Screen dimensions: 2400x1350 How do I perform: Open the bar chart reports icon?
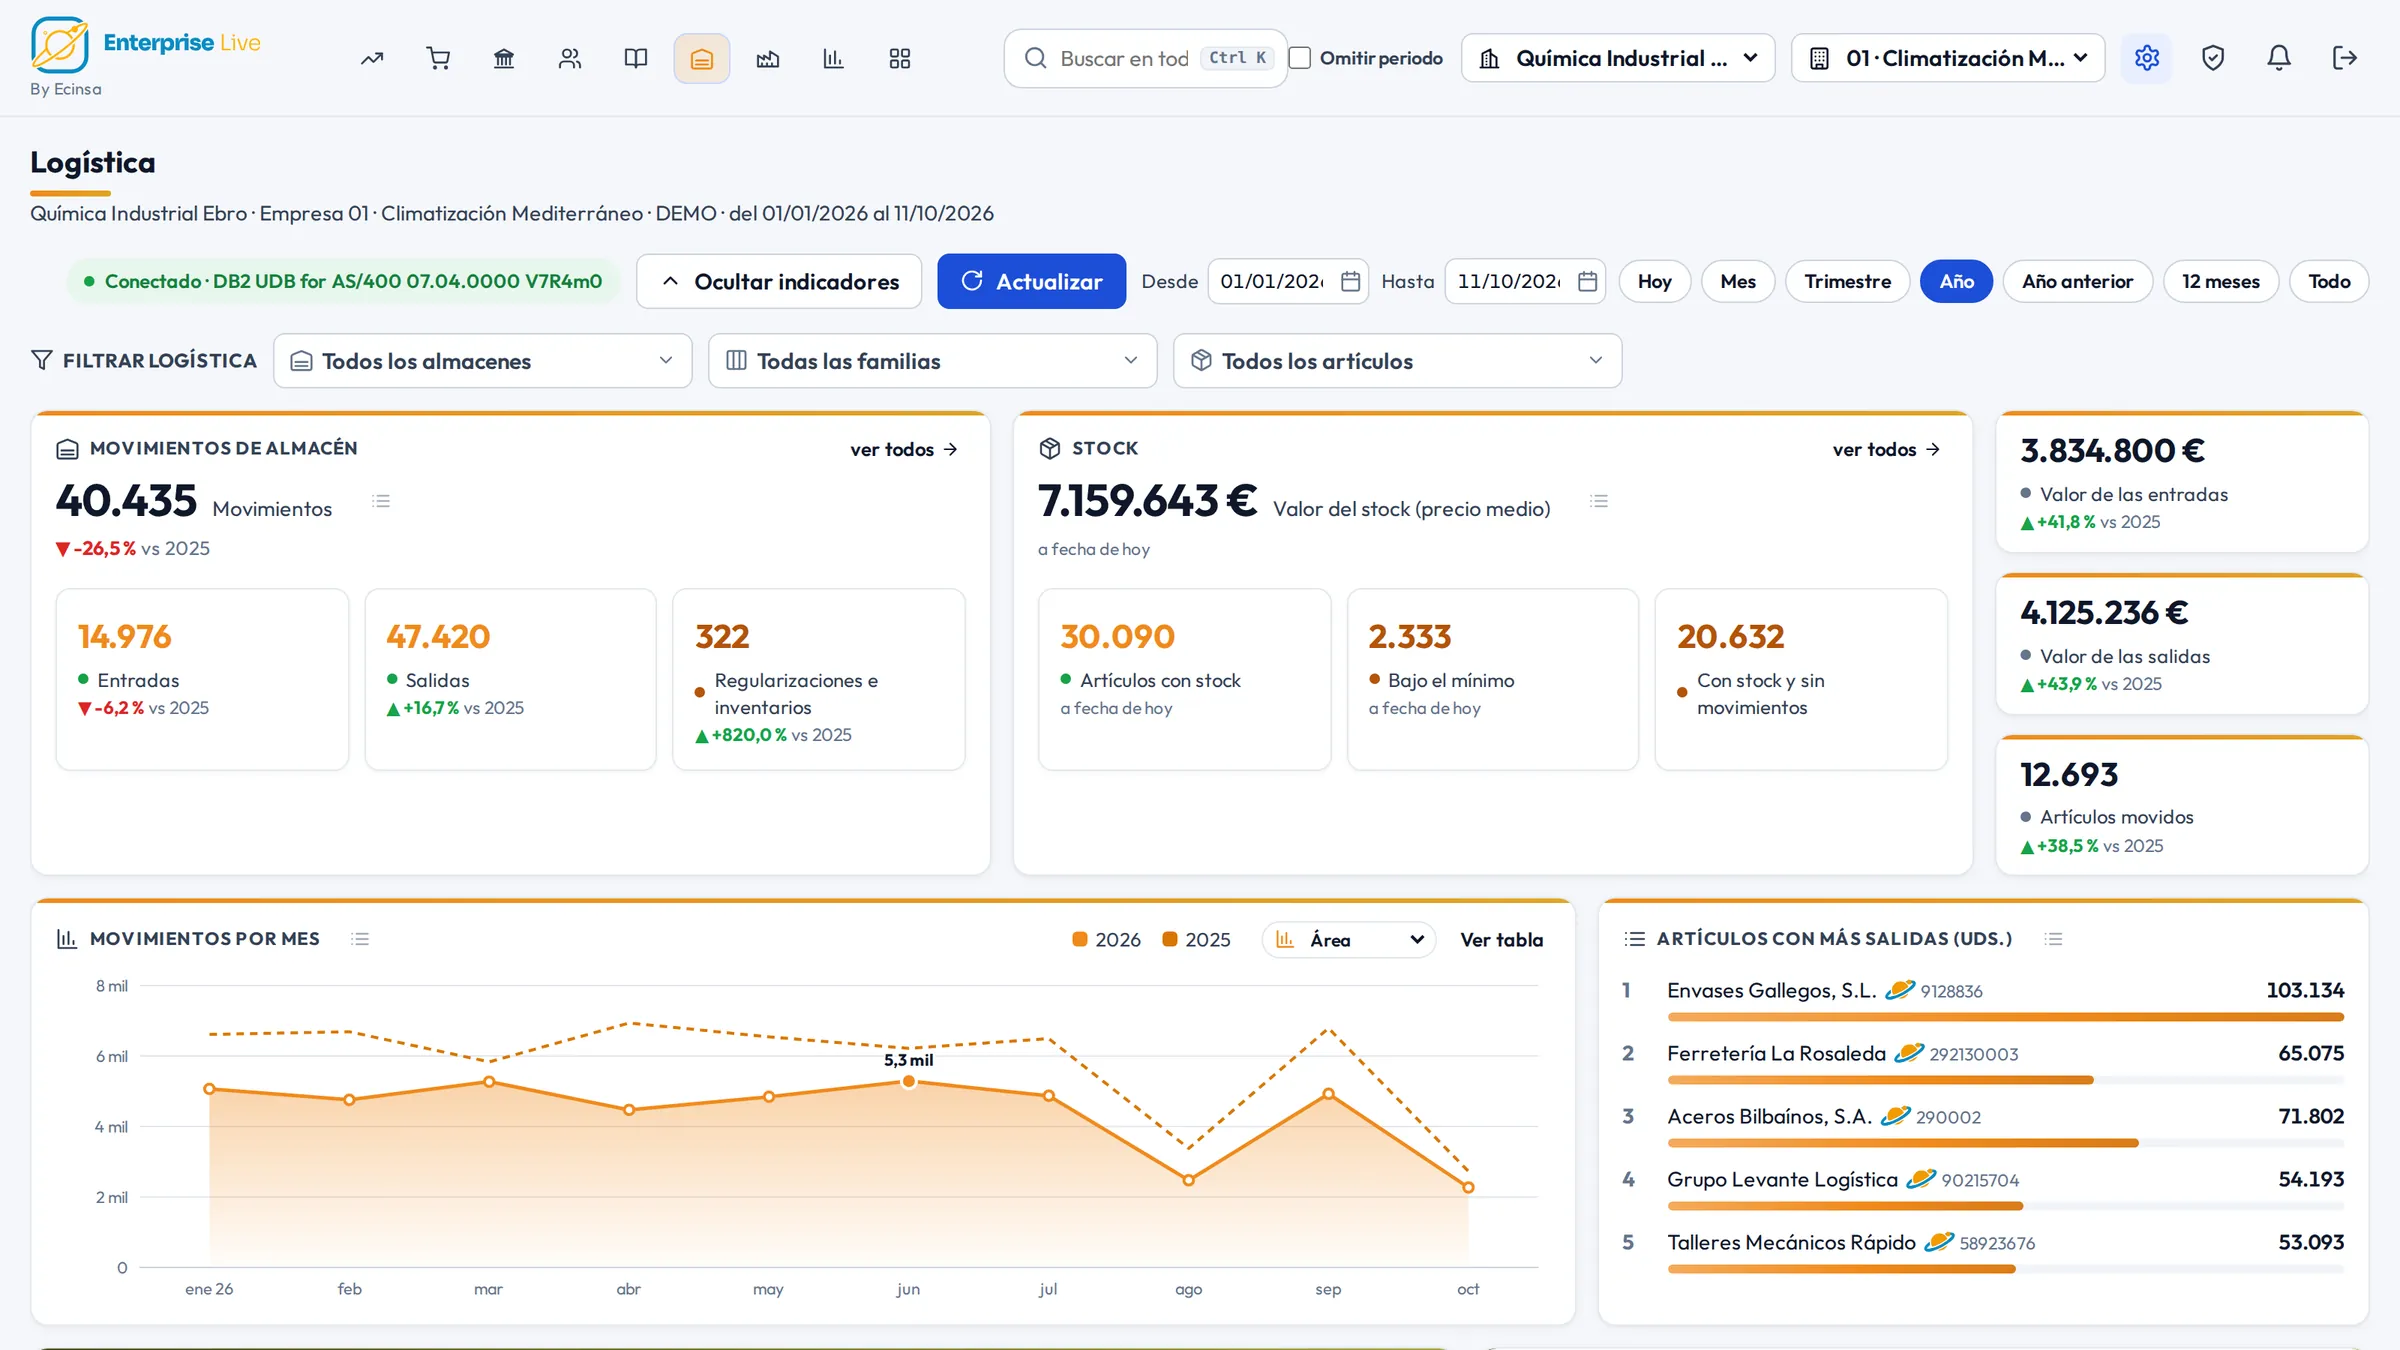833,58
